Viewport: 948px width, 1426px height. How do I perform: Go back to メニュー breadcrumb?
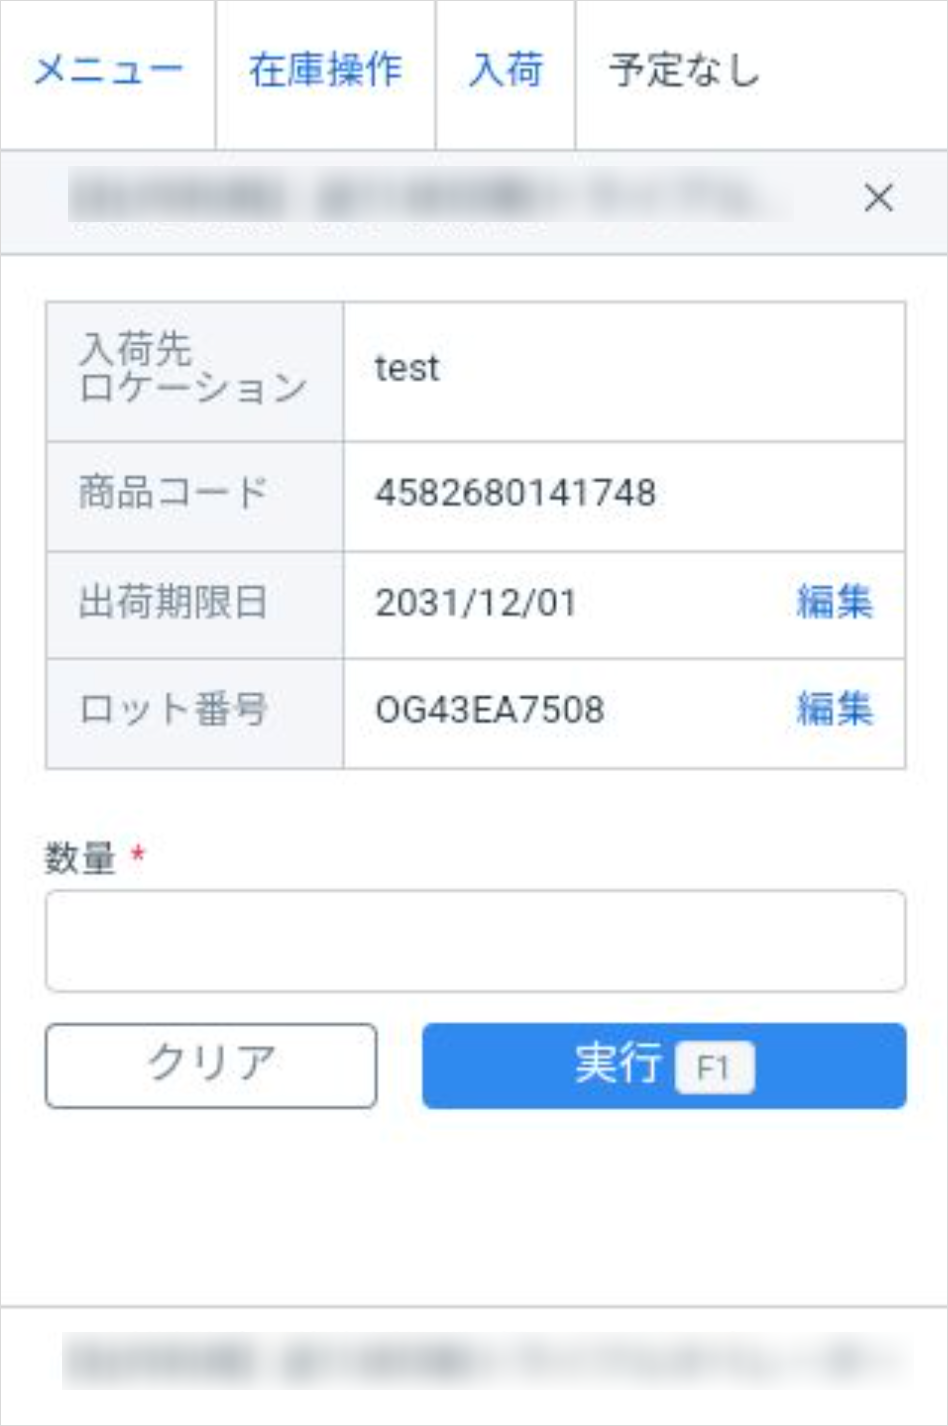pos(108,71)
